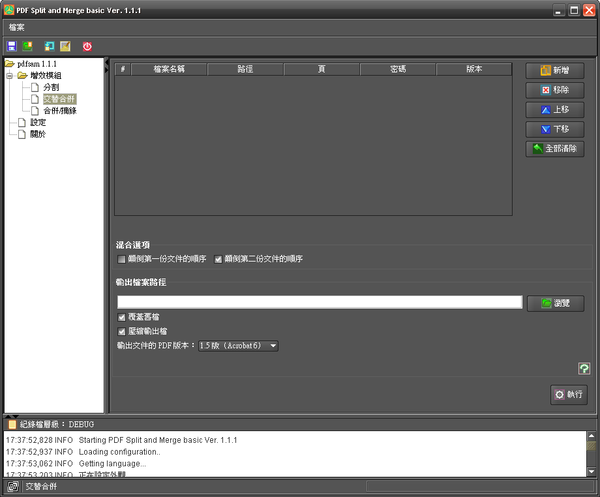Click the 路徑 column header
600x497 pixels.
click(245, 69)
